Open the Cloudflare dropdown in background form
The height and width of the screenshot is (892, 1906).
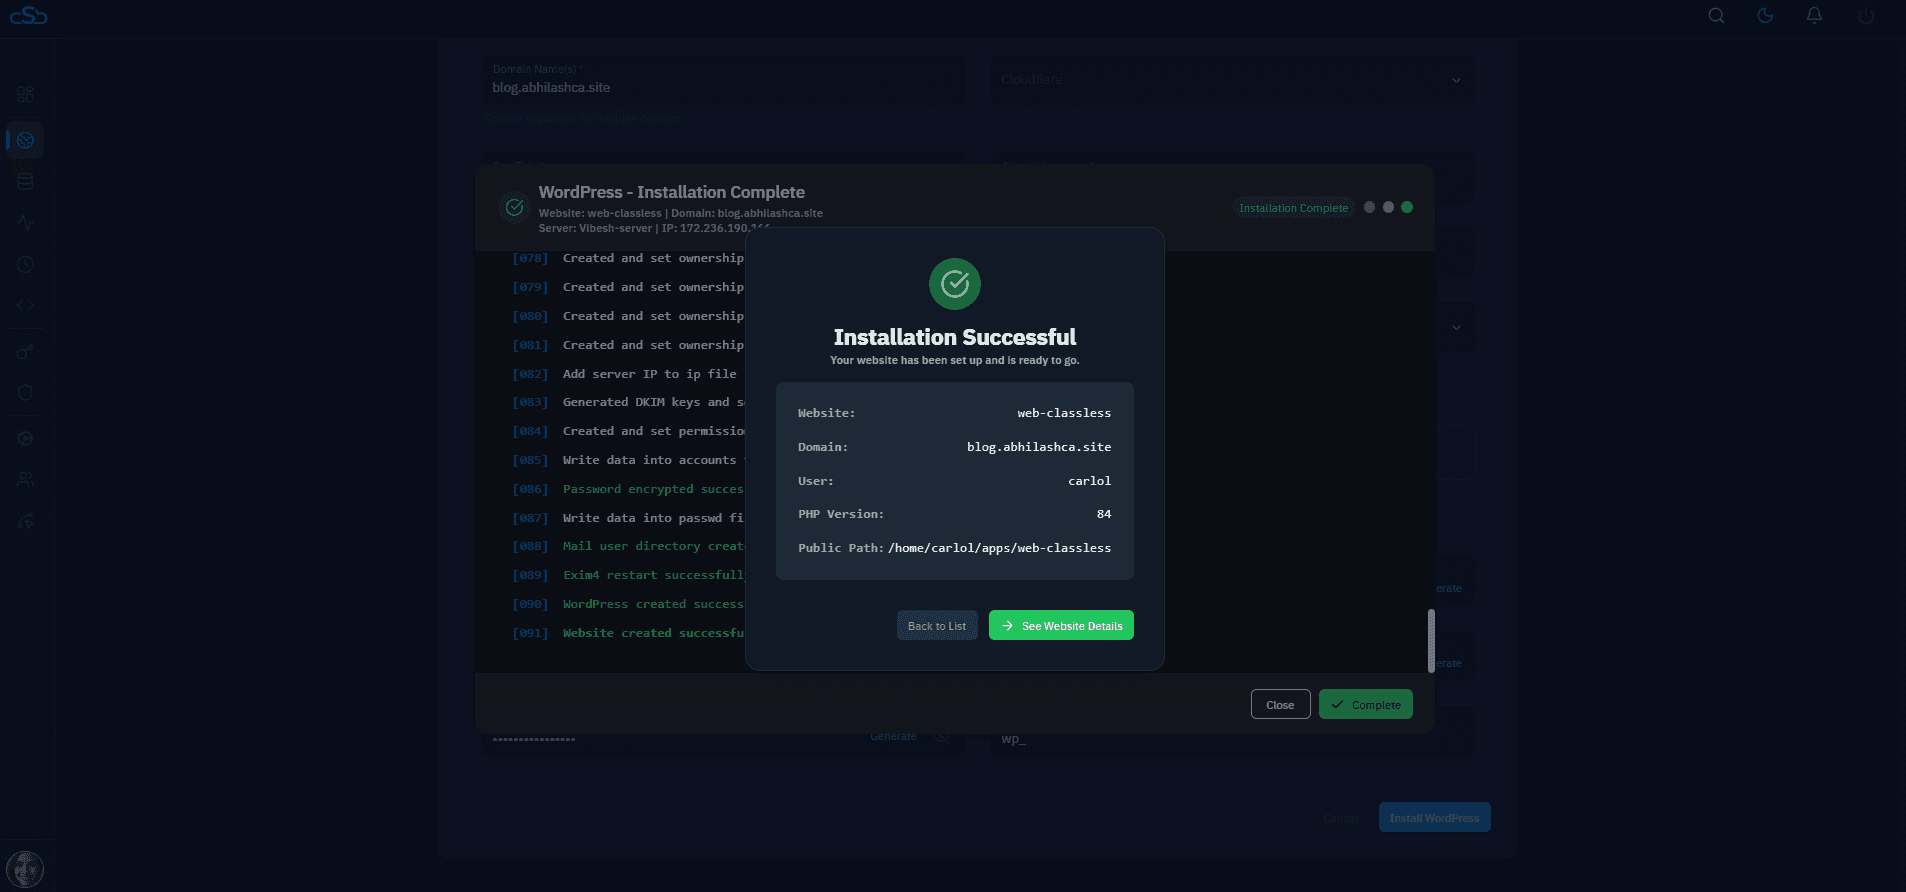point(1231,80)
